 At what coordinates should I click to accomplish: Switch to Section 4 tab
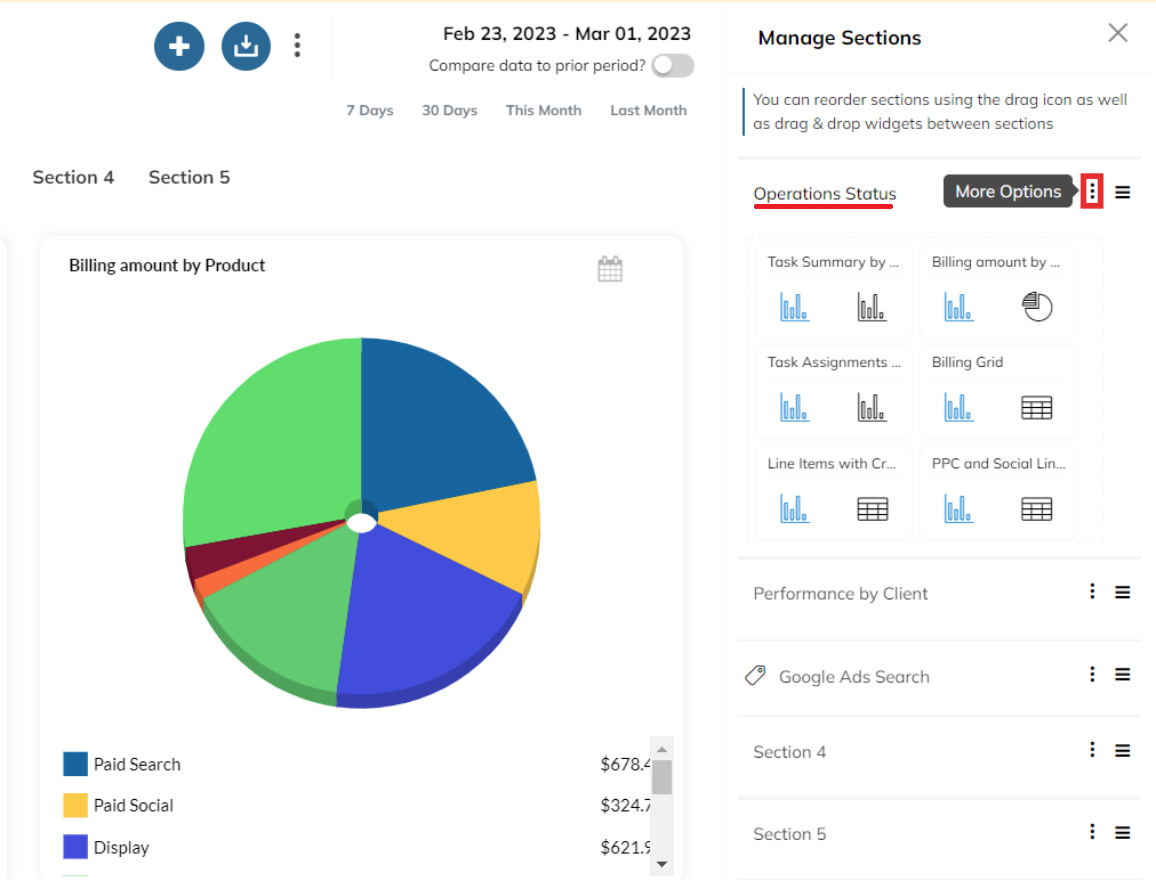[73, 178]
